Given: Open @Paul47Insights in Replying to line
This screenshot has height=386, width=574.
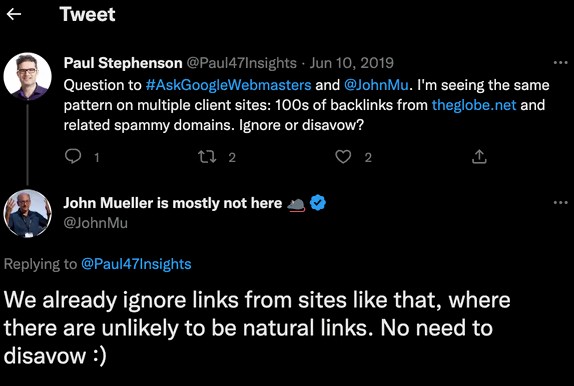Looking at the screenshot, I should 136,264.
